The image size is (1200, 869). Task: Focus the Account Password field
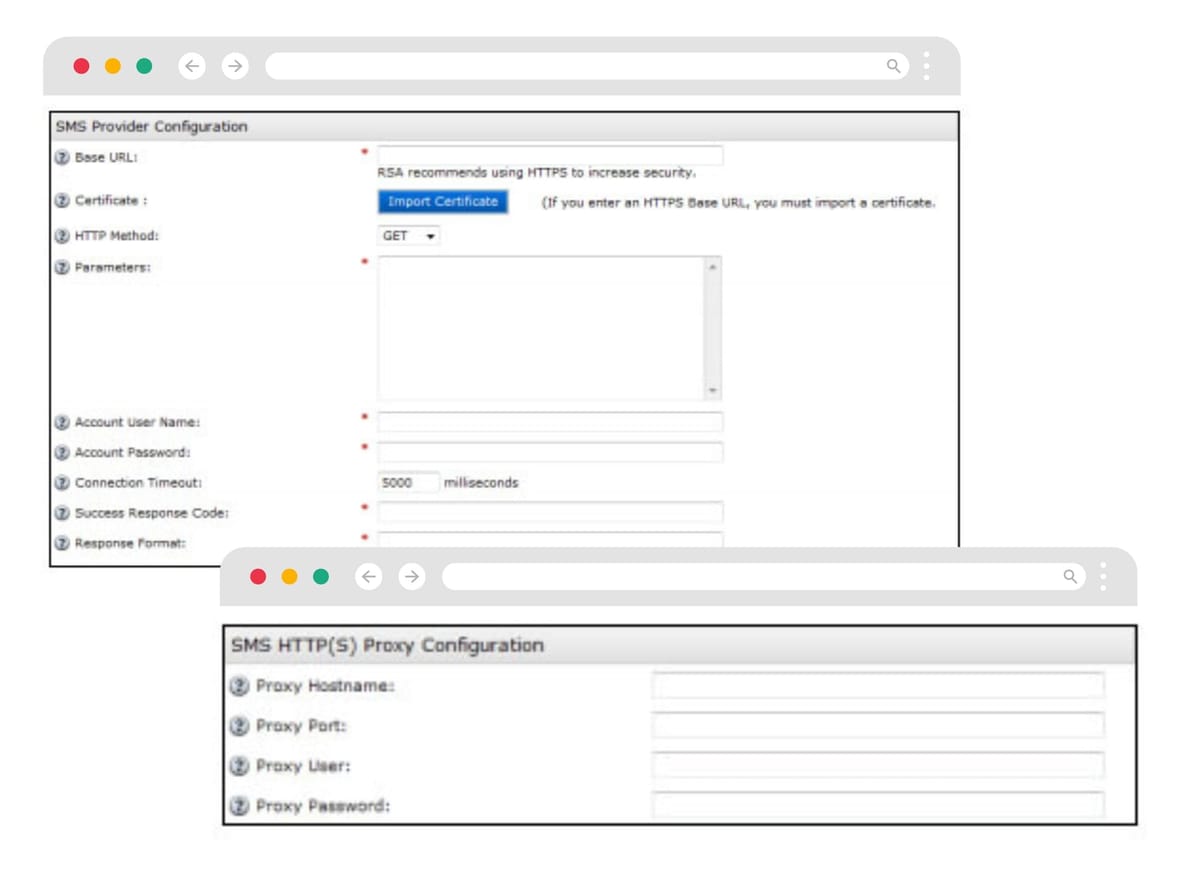click(549, 453)
